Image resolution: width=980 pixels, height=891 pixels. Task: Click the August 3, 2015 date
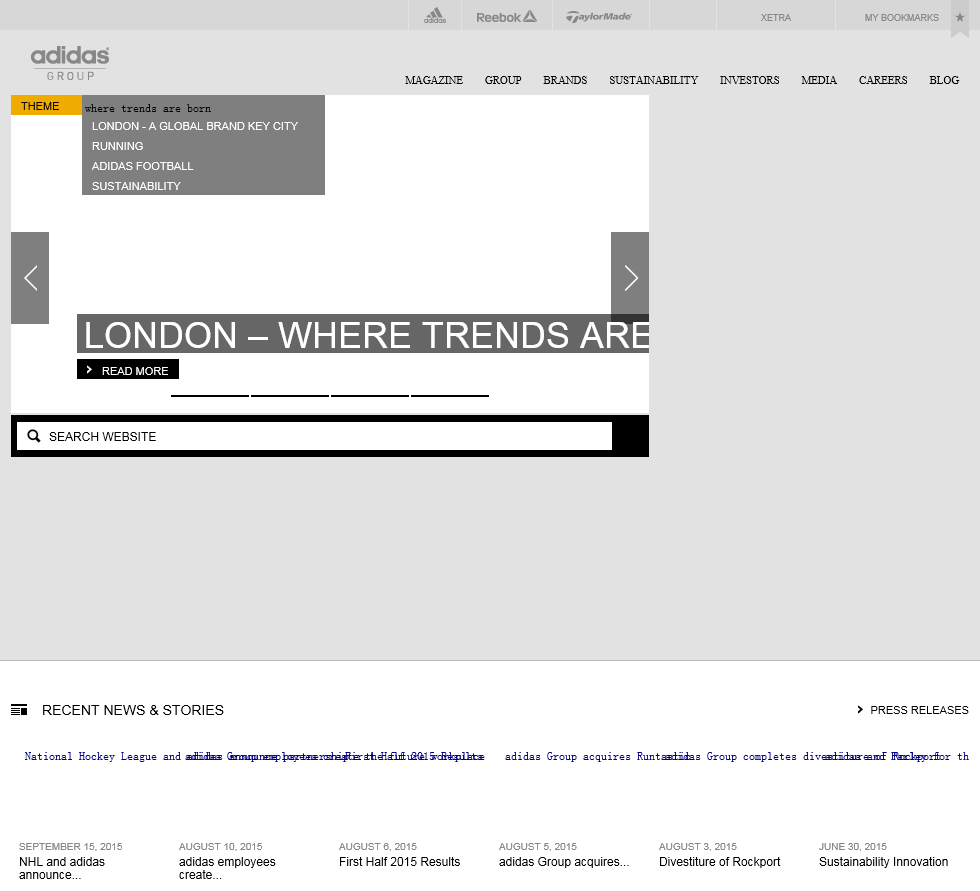[x=698, y=847]
